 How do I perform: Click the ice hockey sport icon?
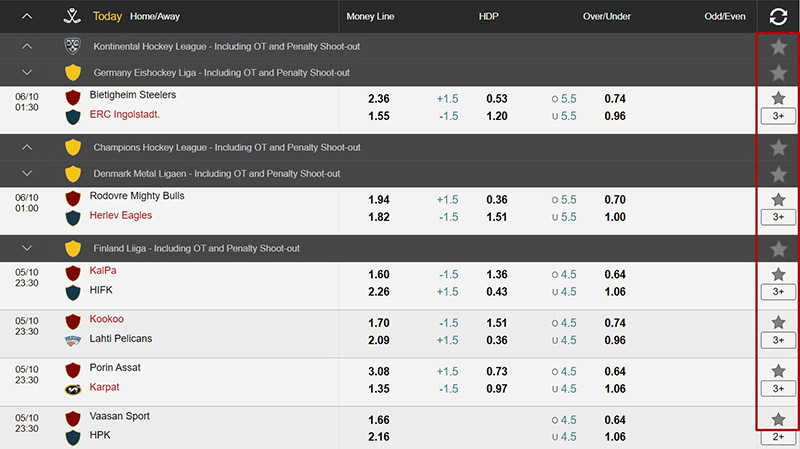(x=72, y=16)
